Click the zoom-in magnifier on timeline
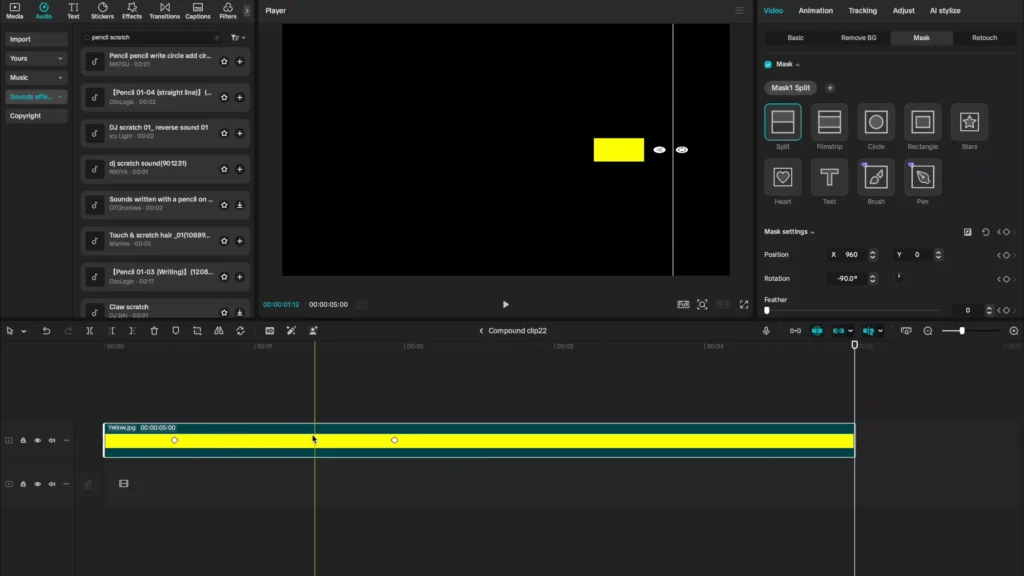This screenshot has width=1024, height=576. (1013, 331)
